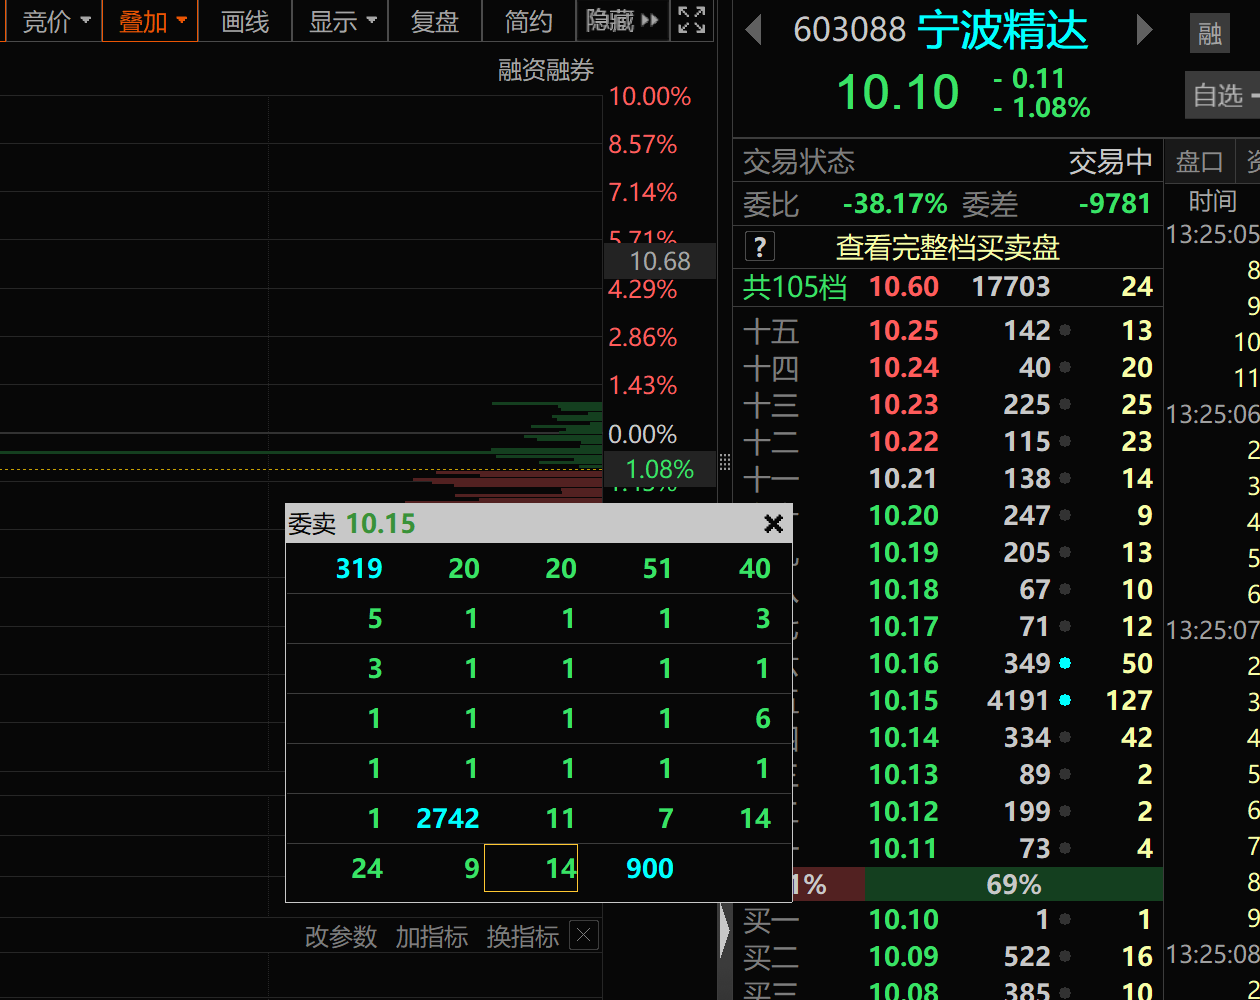Toggle fullscreen chart icon
Image resolution: width=1260 pixels, height=1000 pixels.
691,20
